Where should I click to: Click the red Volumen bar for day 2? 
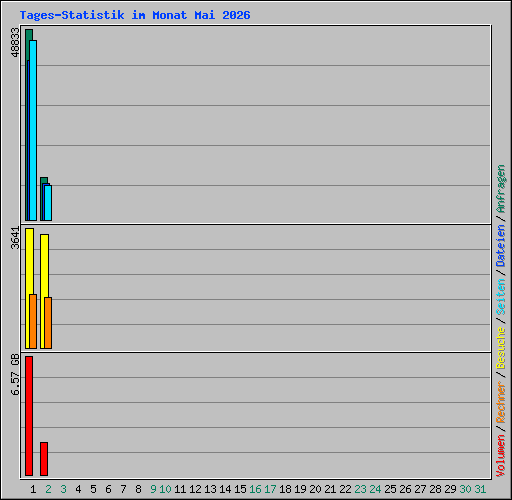[44, 459]
